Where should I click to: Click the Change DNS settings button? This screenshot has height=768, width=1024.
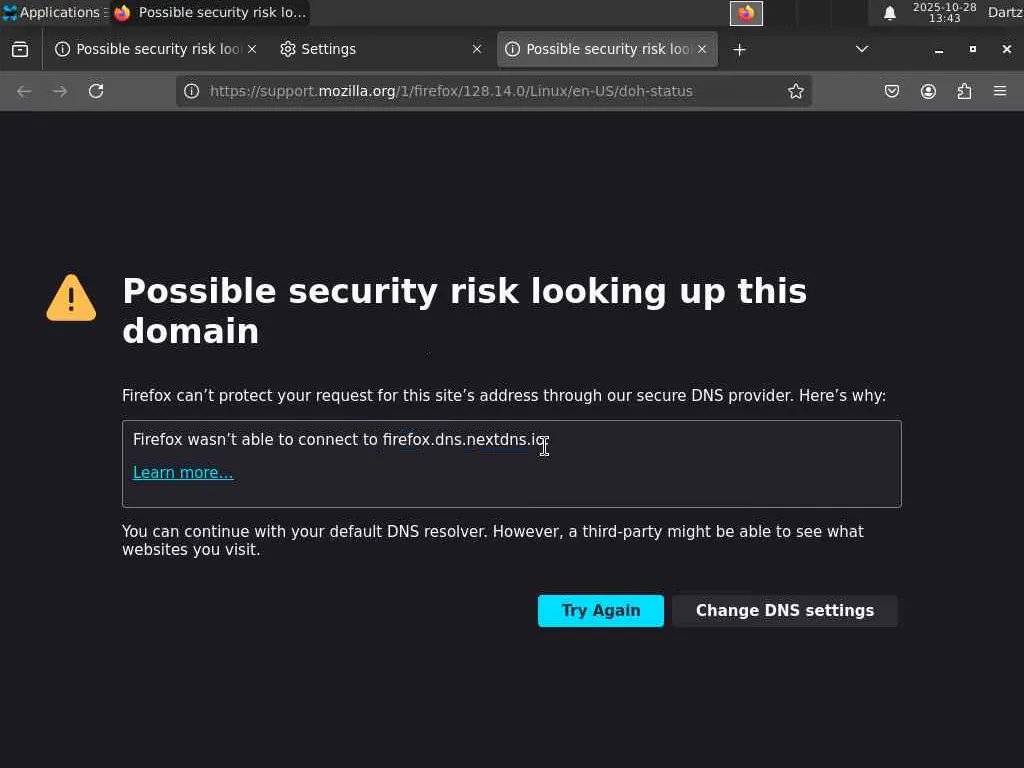click(x=784, y=611)
